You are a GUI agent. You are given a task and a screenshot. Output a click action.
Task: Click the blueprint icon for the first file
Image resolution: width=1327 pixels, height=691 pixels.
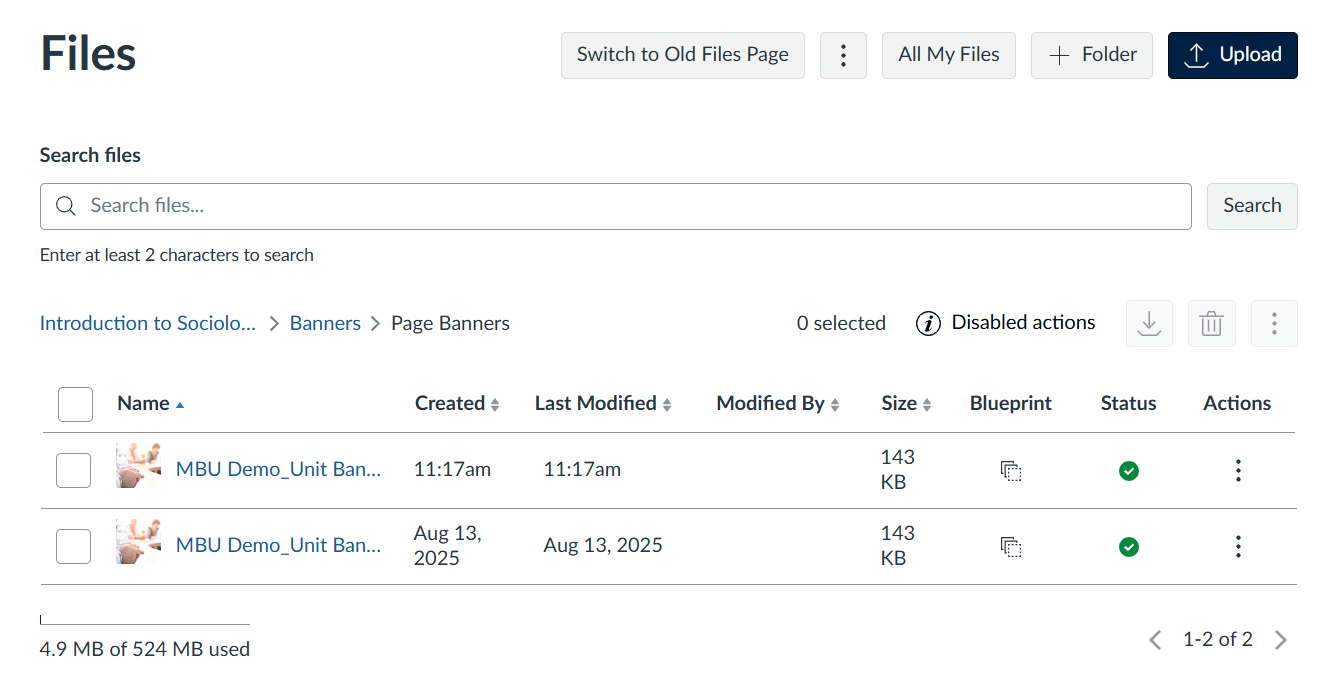click(1011, 470)
